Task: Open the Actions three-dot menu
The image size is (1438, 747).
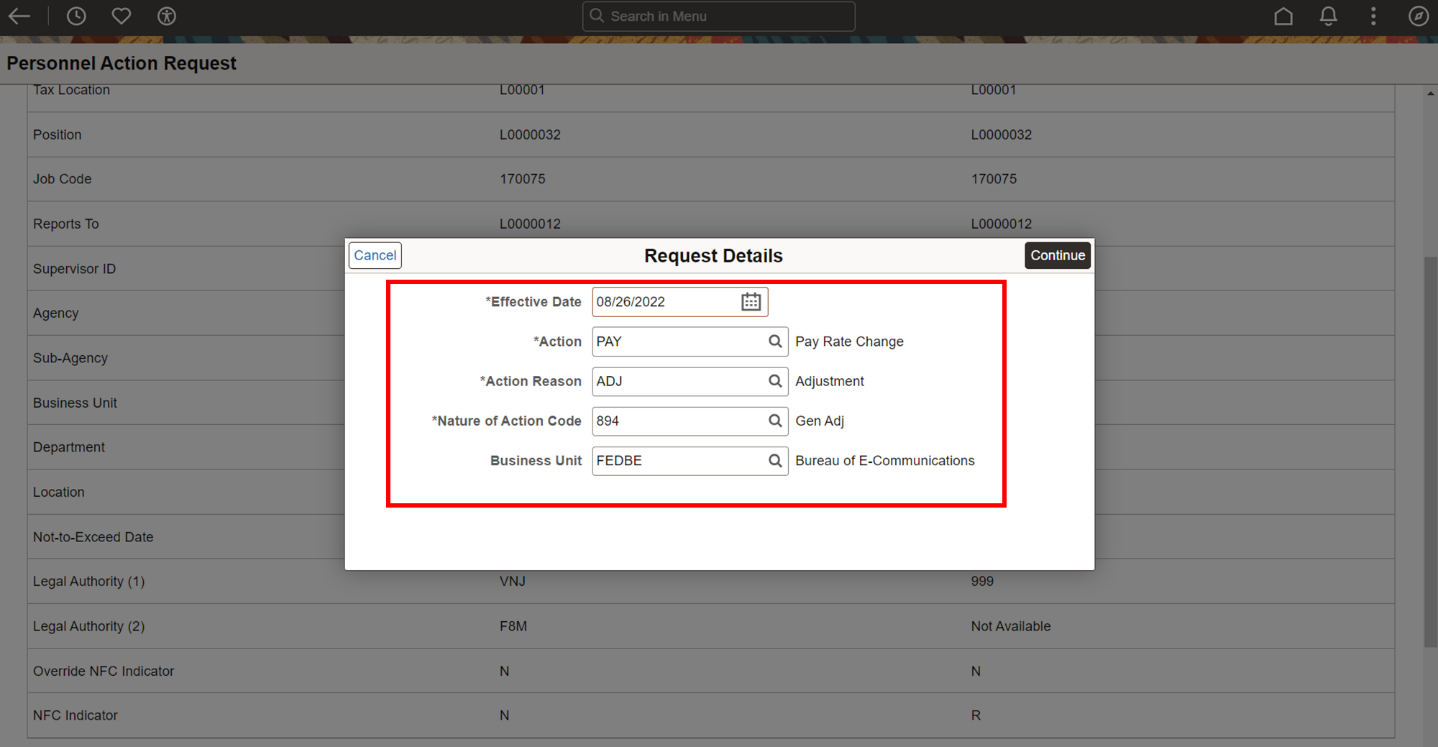Action: pos(1373,16)
